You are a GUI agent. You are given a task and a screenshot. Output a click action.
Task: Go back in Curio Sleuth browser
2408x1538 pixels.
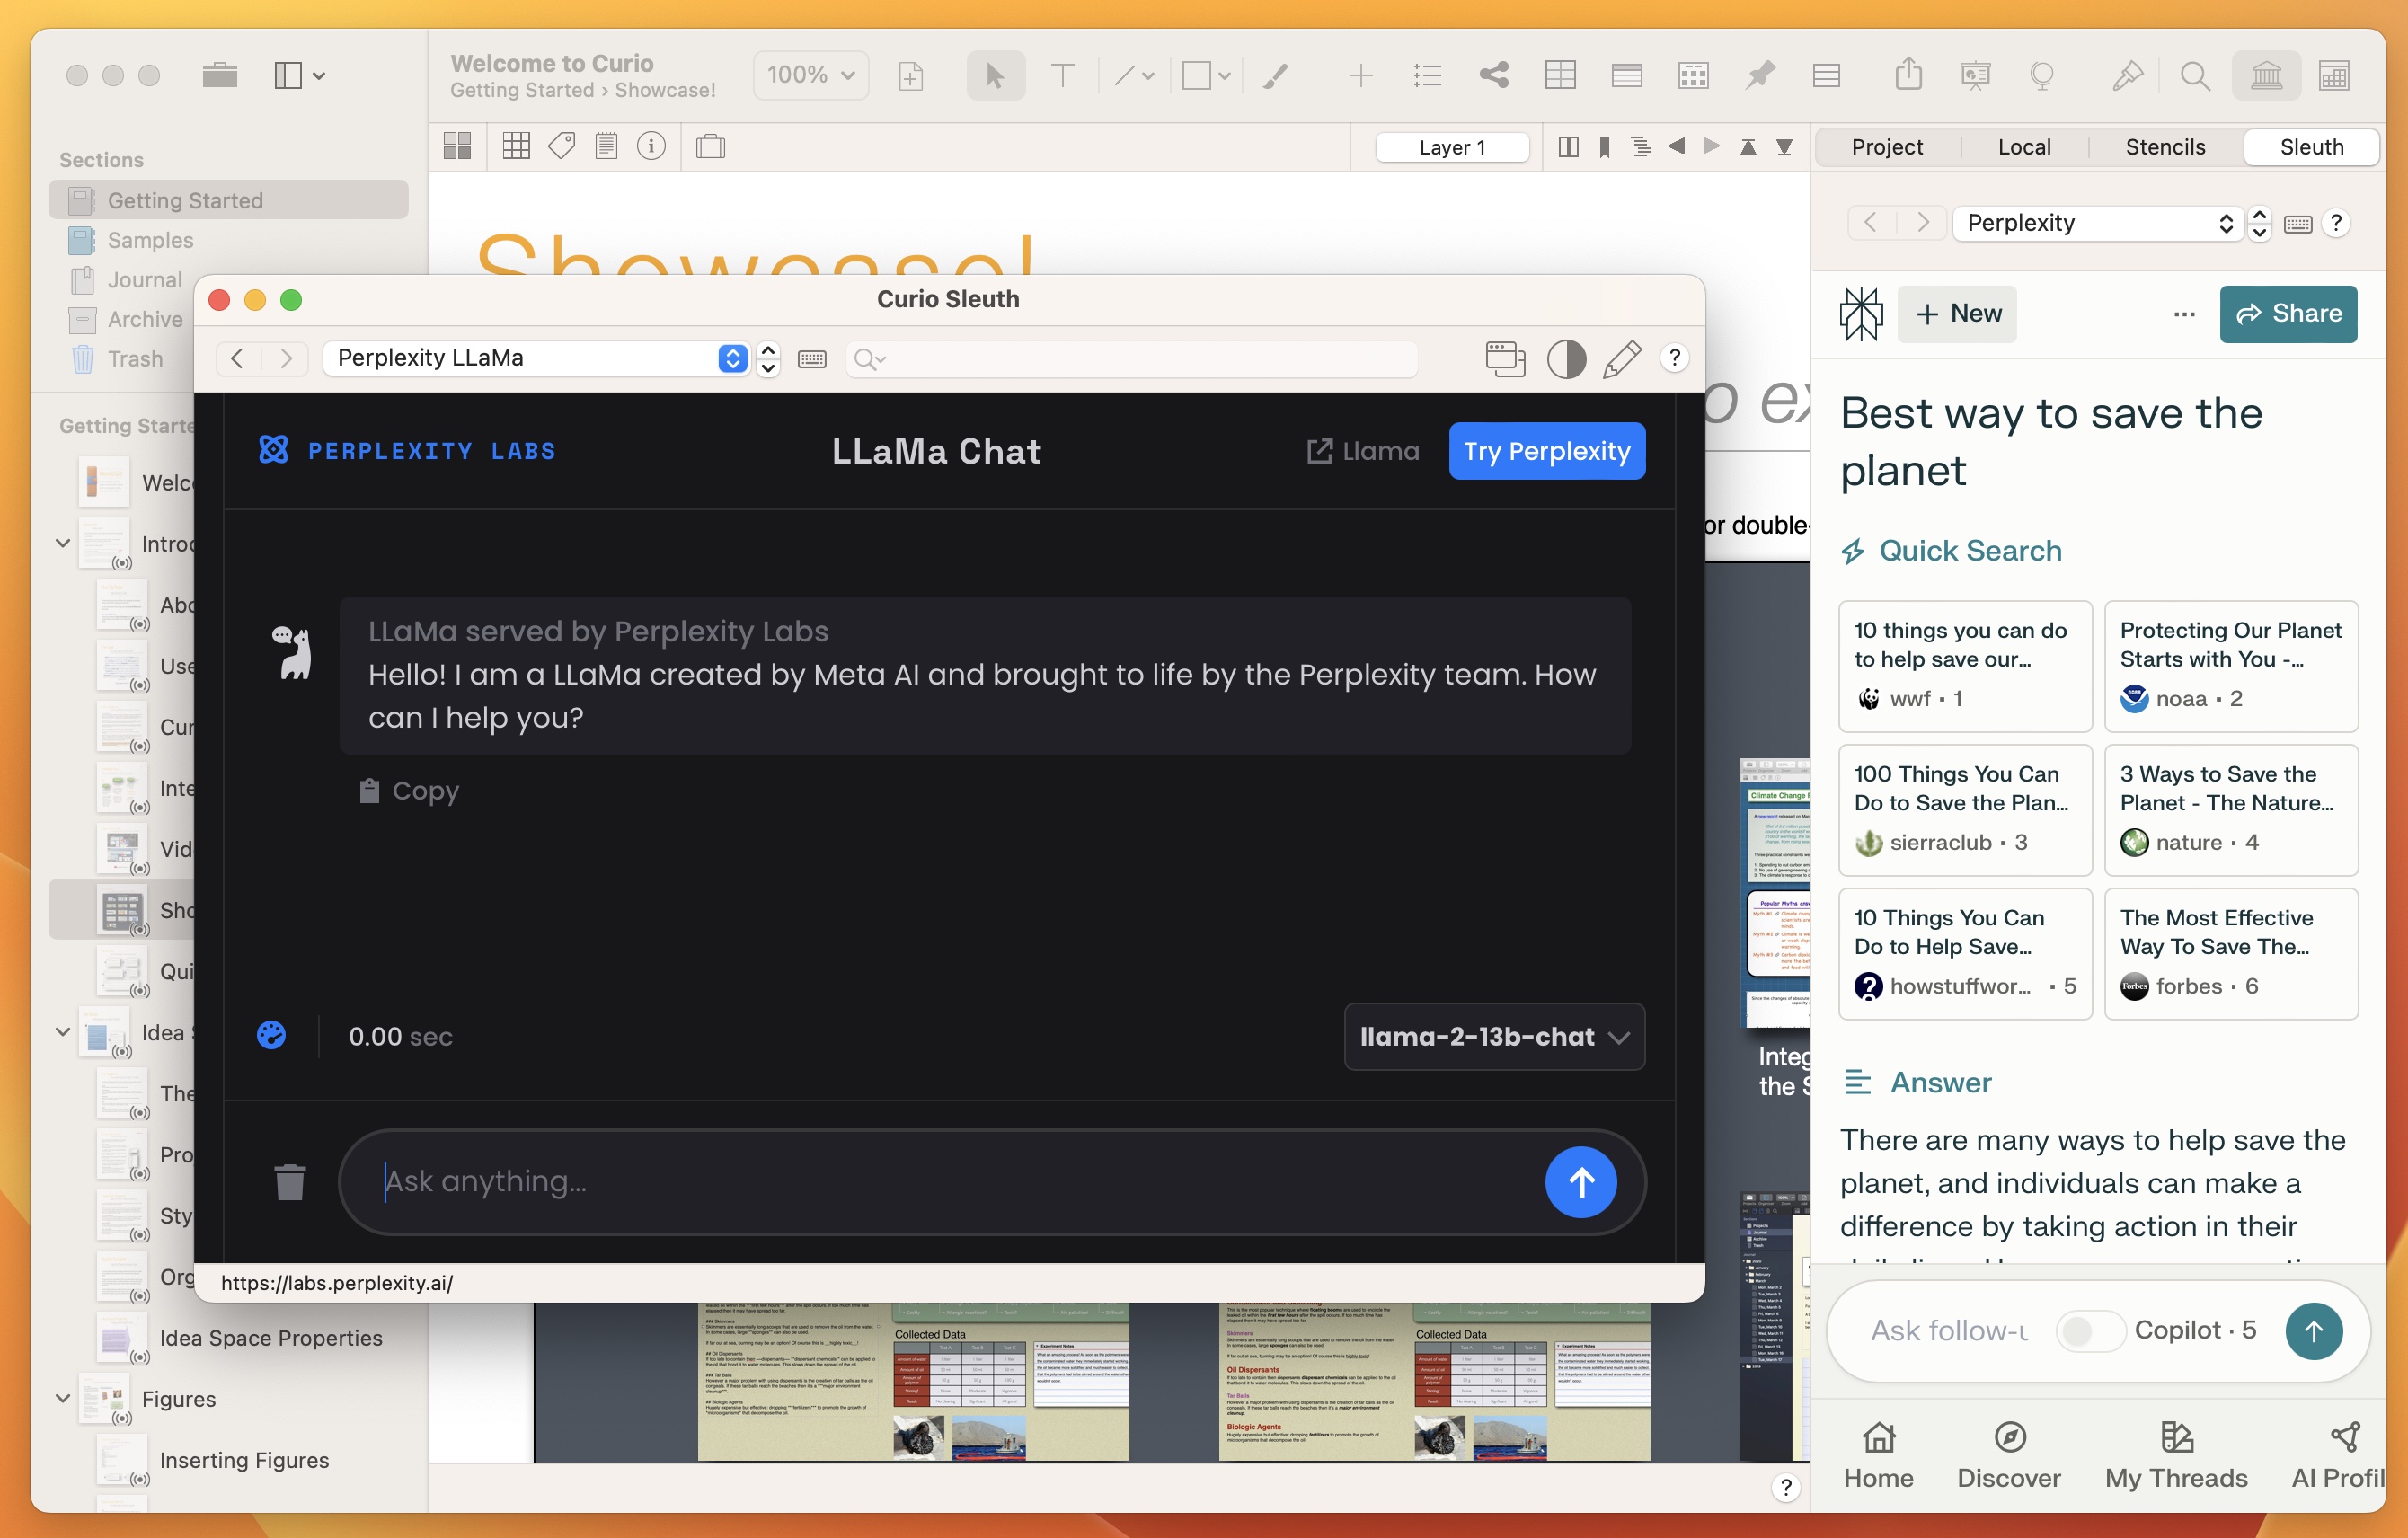237,358
